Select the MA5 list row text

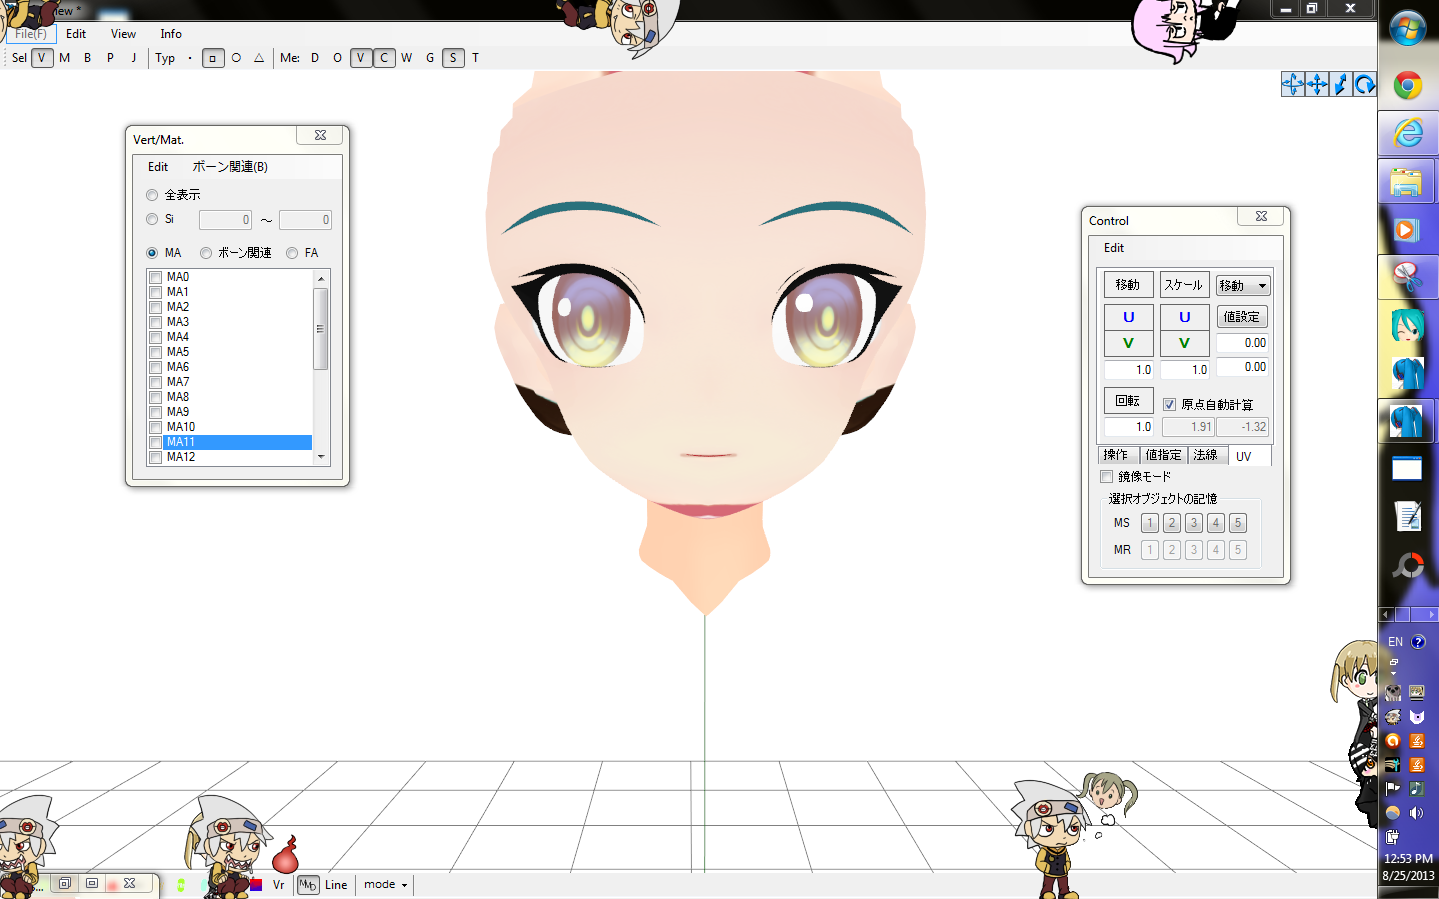pos(178,352)
